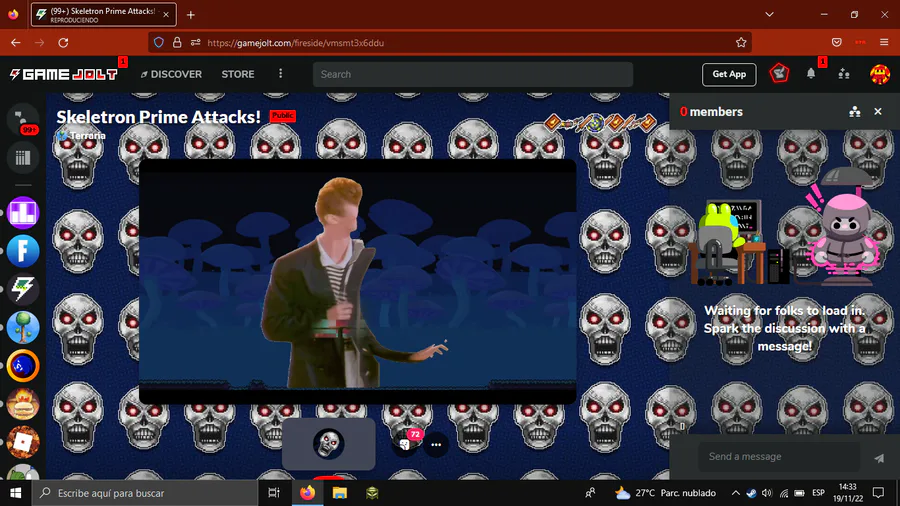
Task: Open the Game Jolt lightning community
Action: (23, 289)
